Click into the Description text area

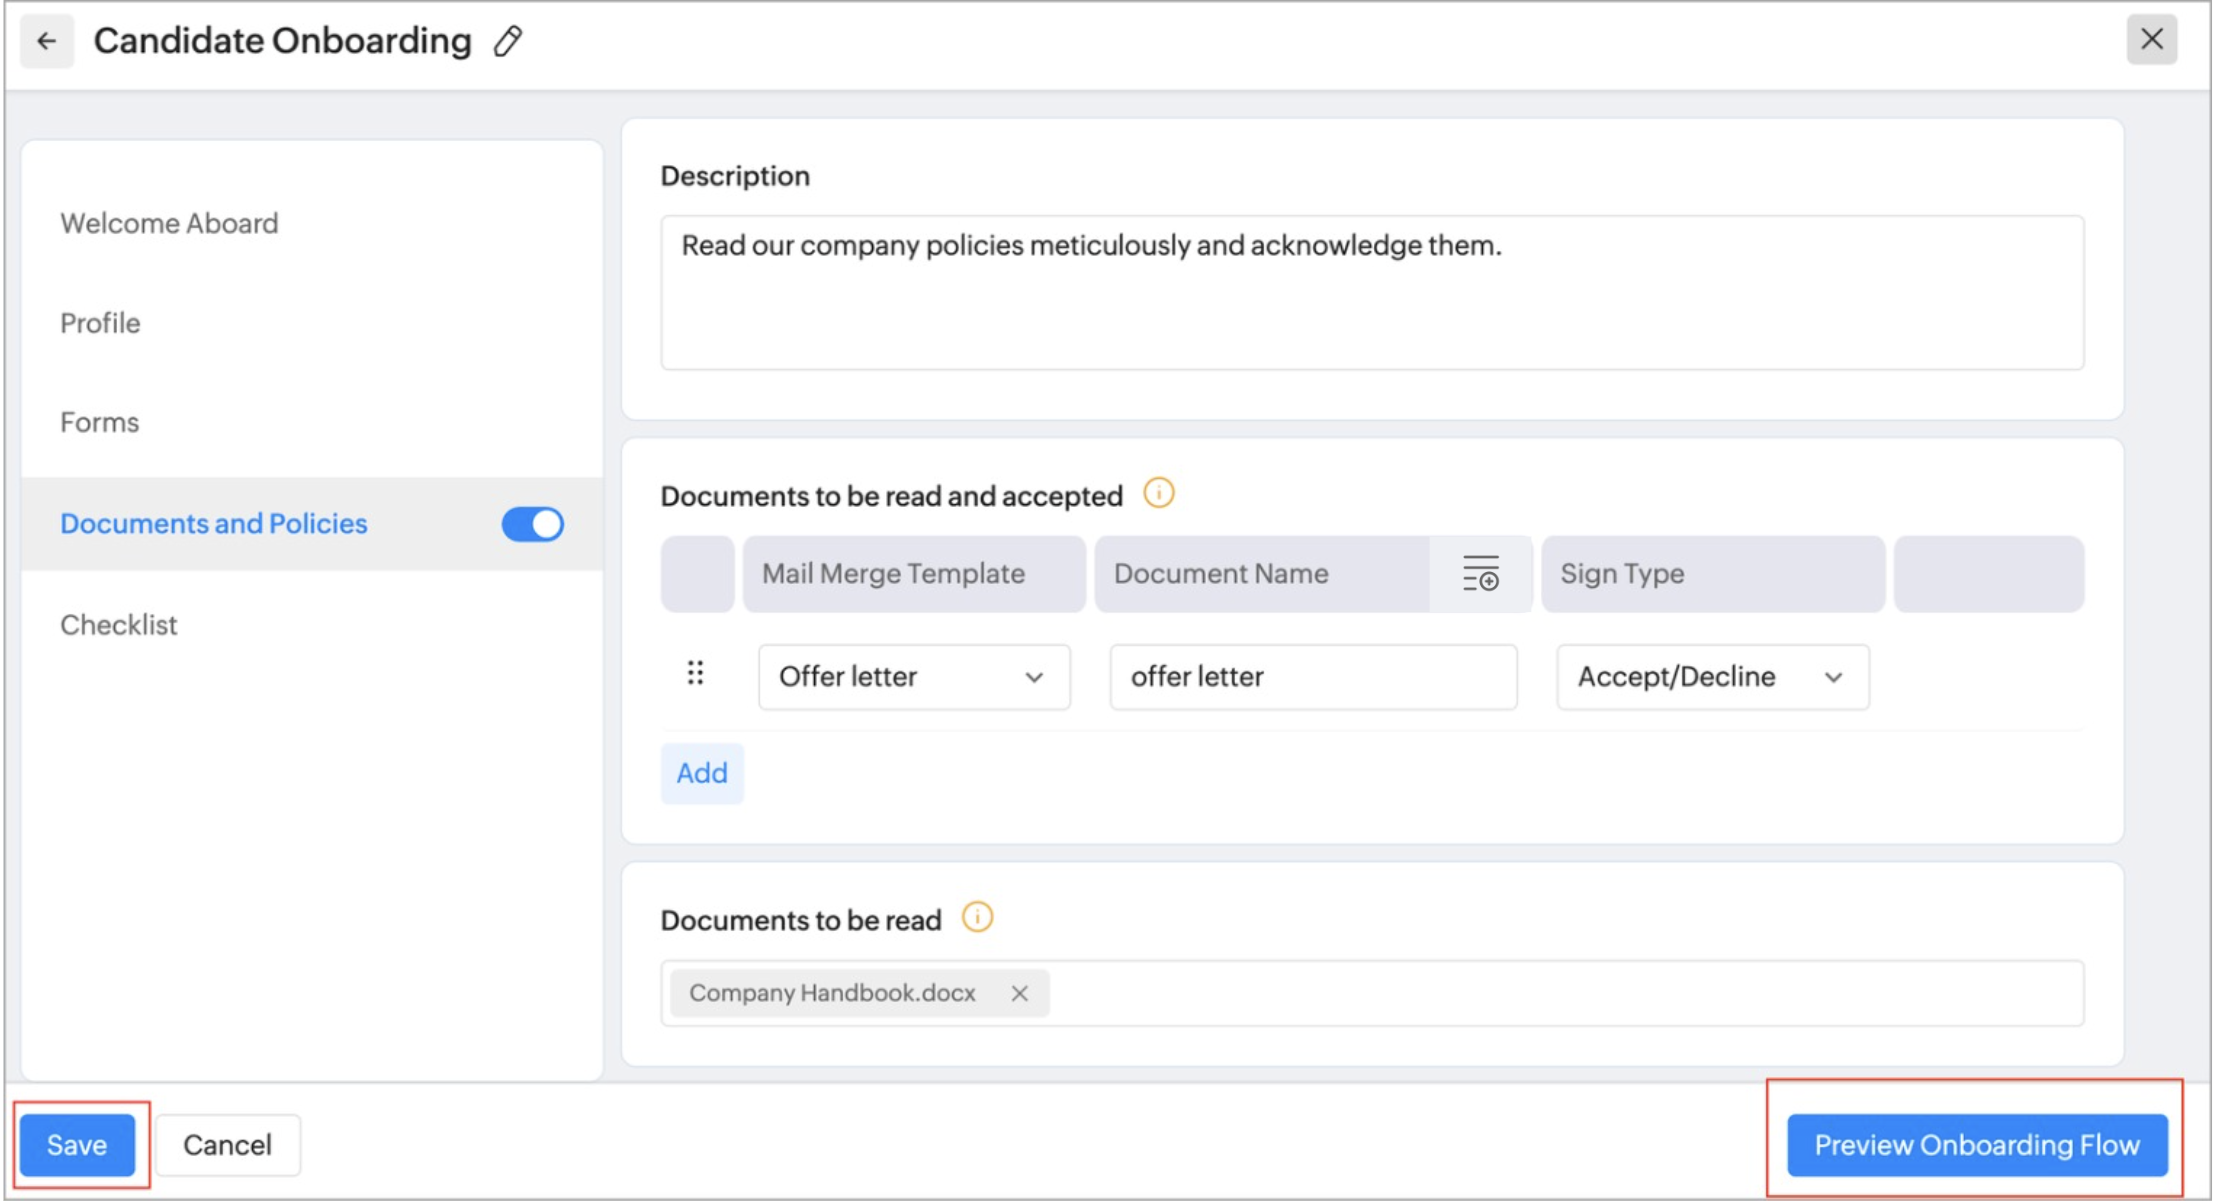coord(1371,293)
